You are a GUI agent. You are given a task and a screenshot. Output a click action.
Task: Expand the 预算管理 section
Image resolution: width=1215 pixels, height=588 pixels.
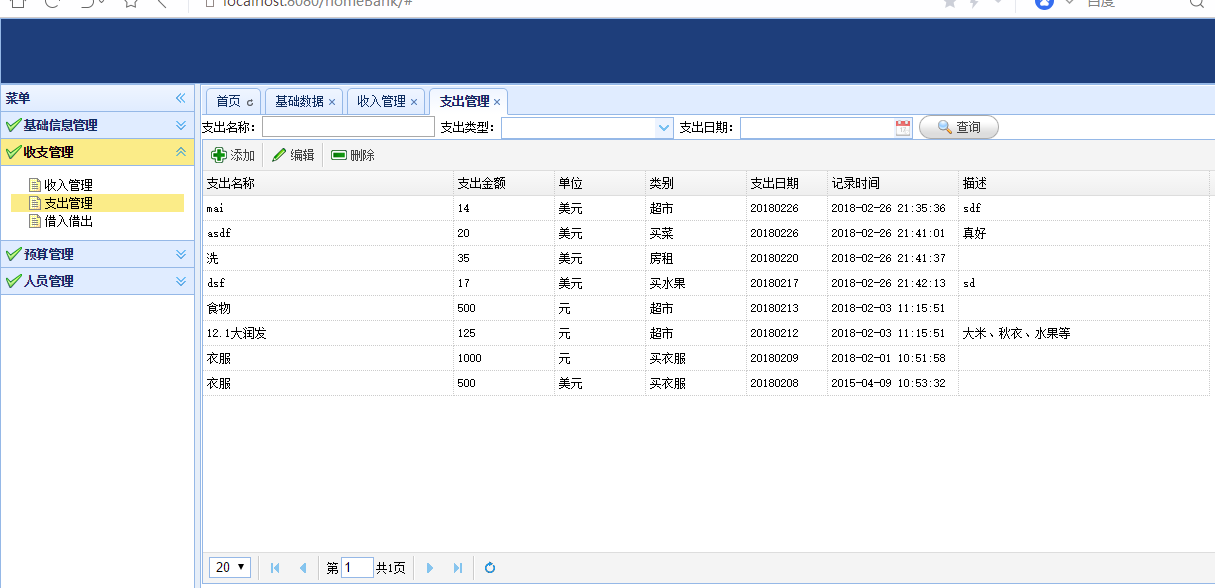[181, 254]
